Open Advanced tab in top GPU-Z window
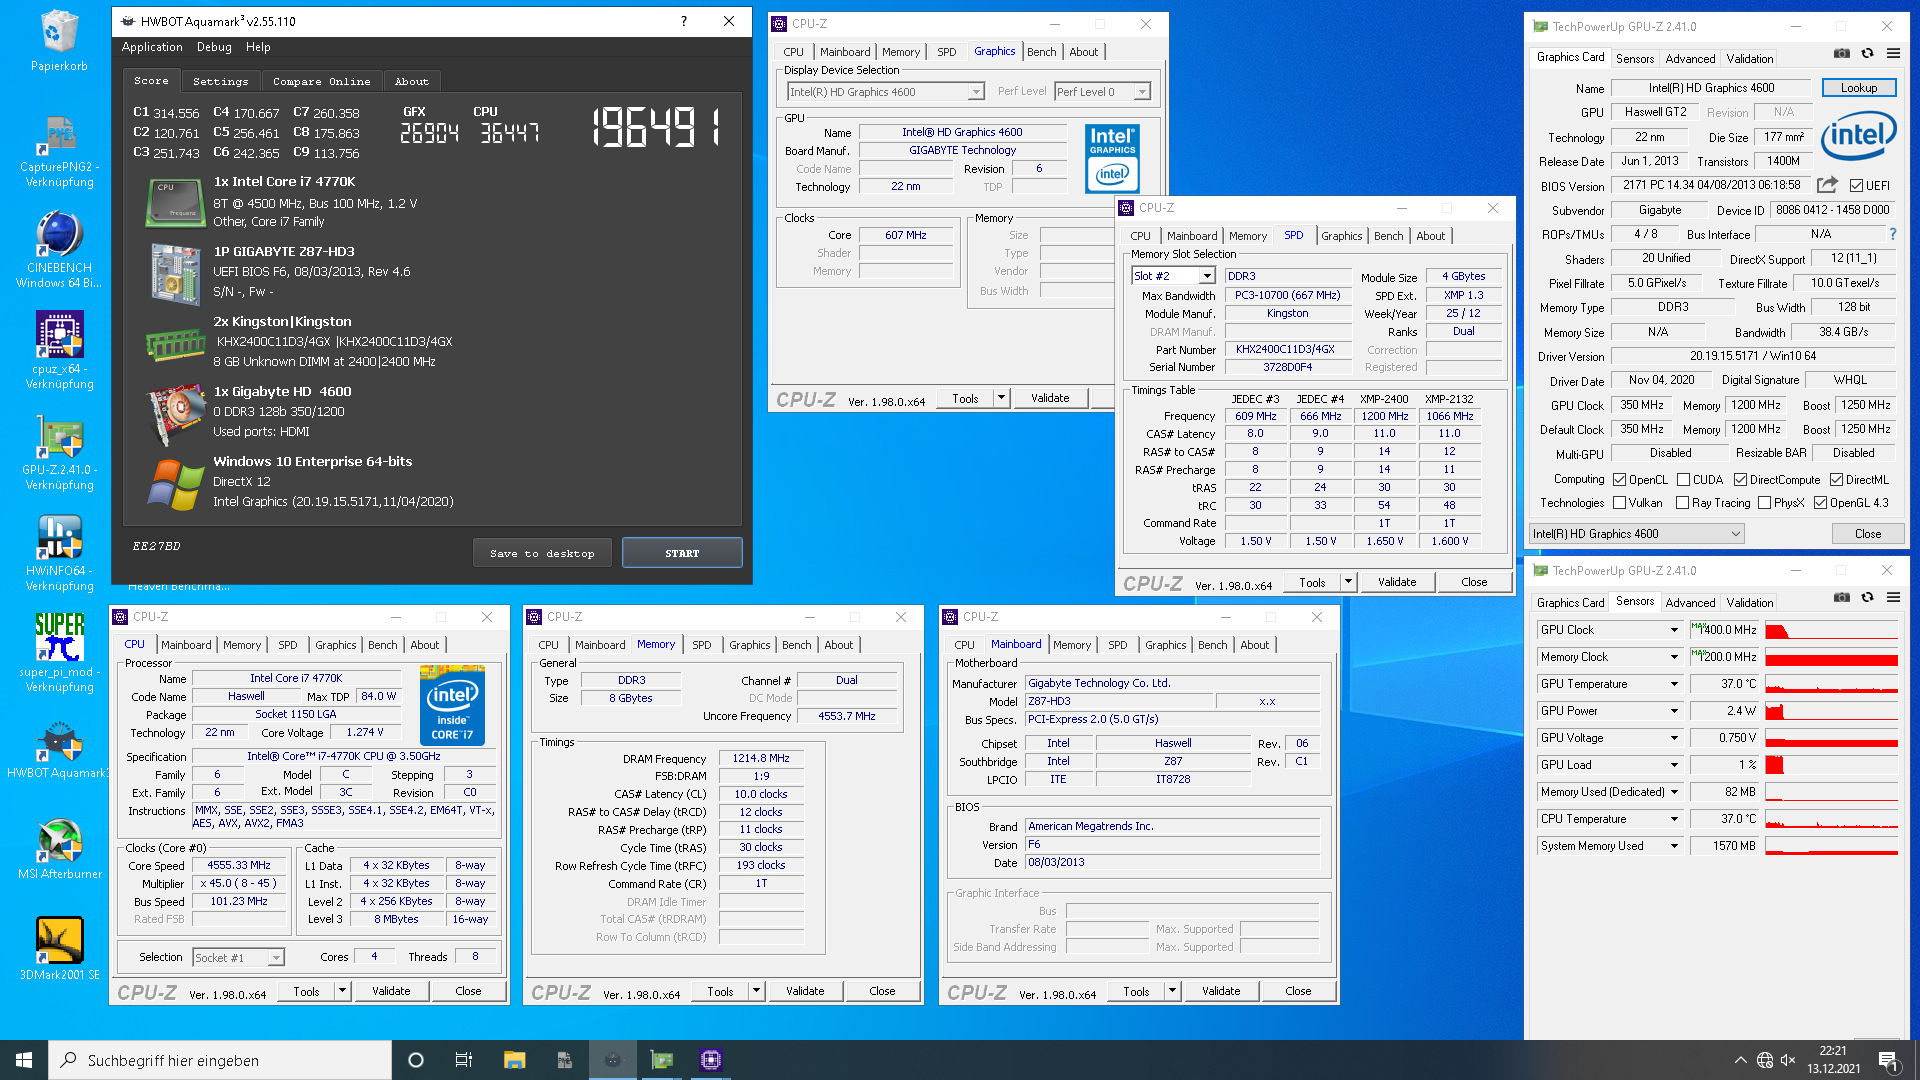 pyautogui.click(x=1690, y=59)
